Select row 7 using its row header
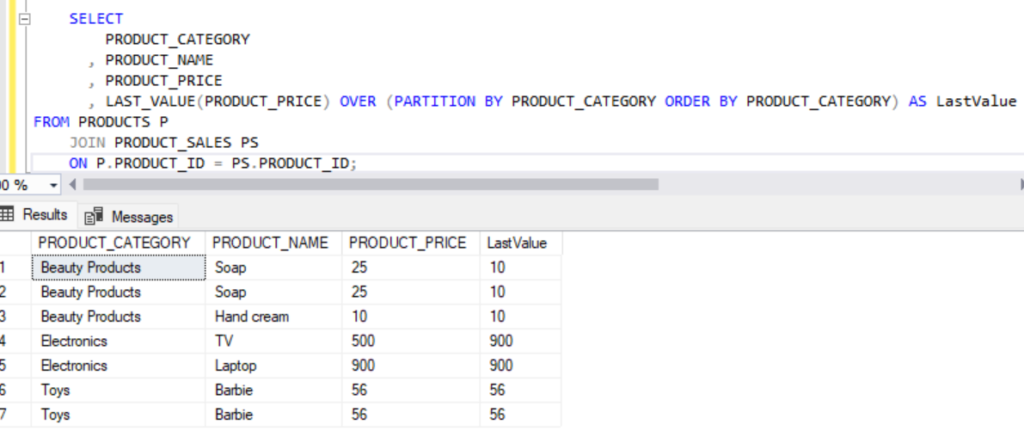The image size is (1024, 437). coord(12,414)
